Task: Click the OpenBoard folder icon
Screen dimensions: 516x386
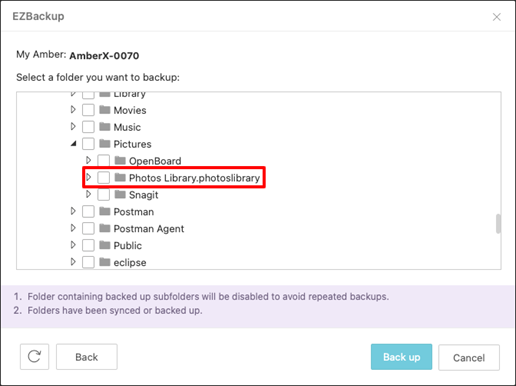Action: 120,161
